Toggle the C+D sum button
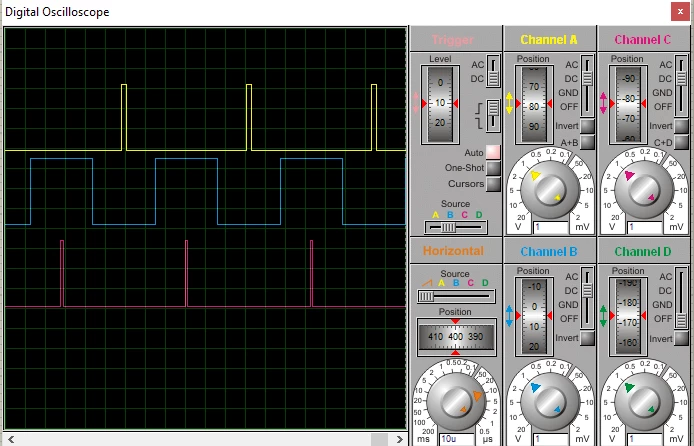Image resolution: width=694 pixels, height=446 pixels. coord(682,142)
